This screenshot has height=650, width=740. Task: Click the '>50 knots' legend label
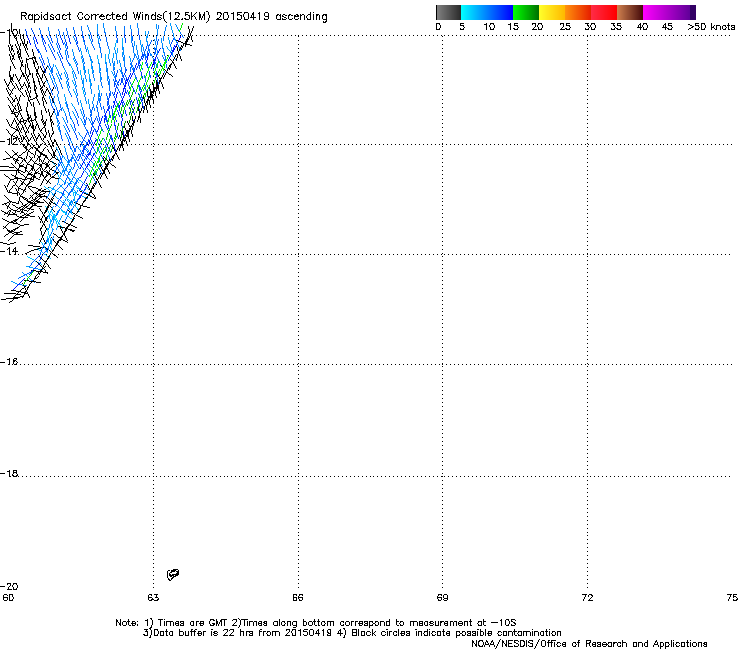point(711,27)
